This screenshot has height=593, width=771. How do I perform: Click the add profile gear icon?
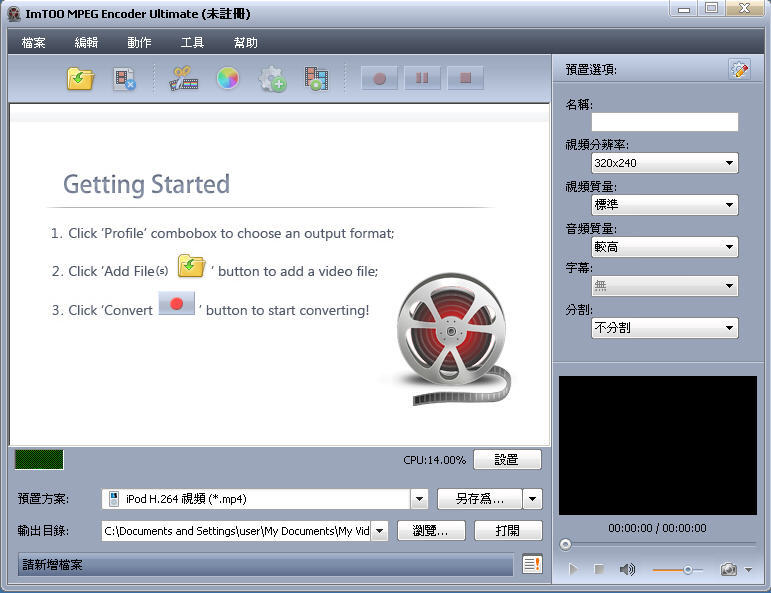272,78
